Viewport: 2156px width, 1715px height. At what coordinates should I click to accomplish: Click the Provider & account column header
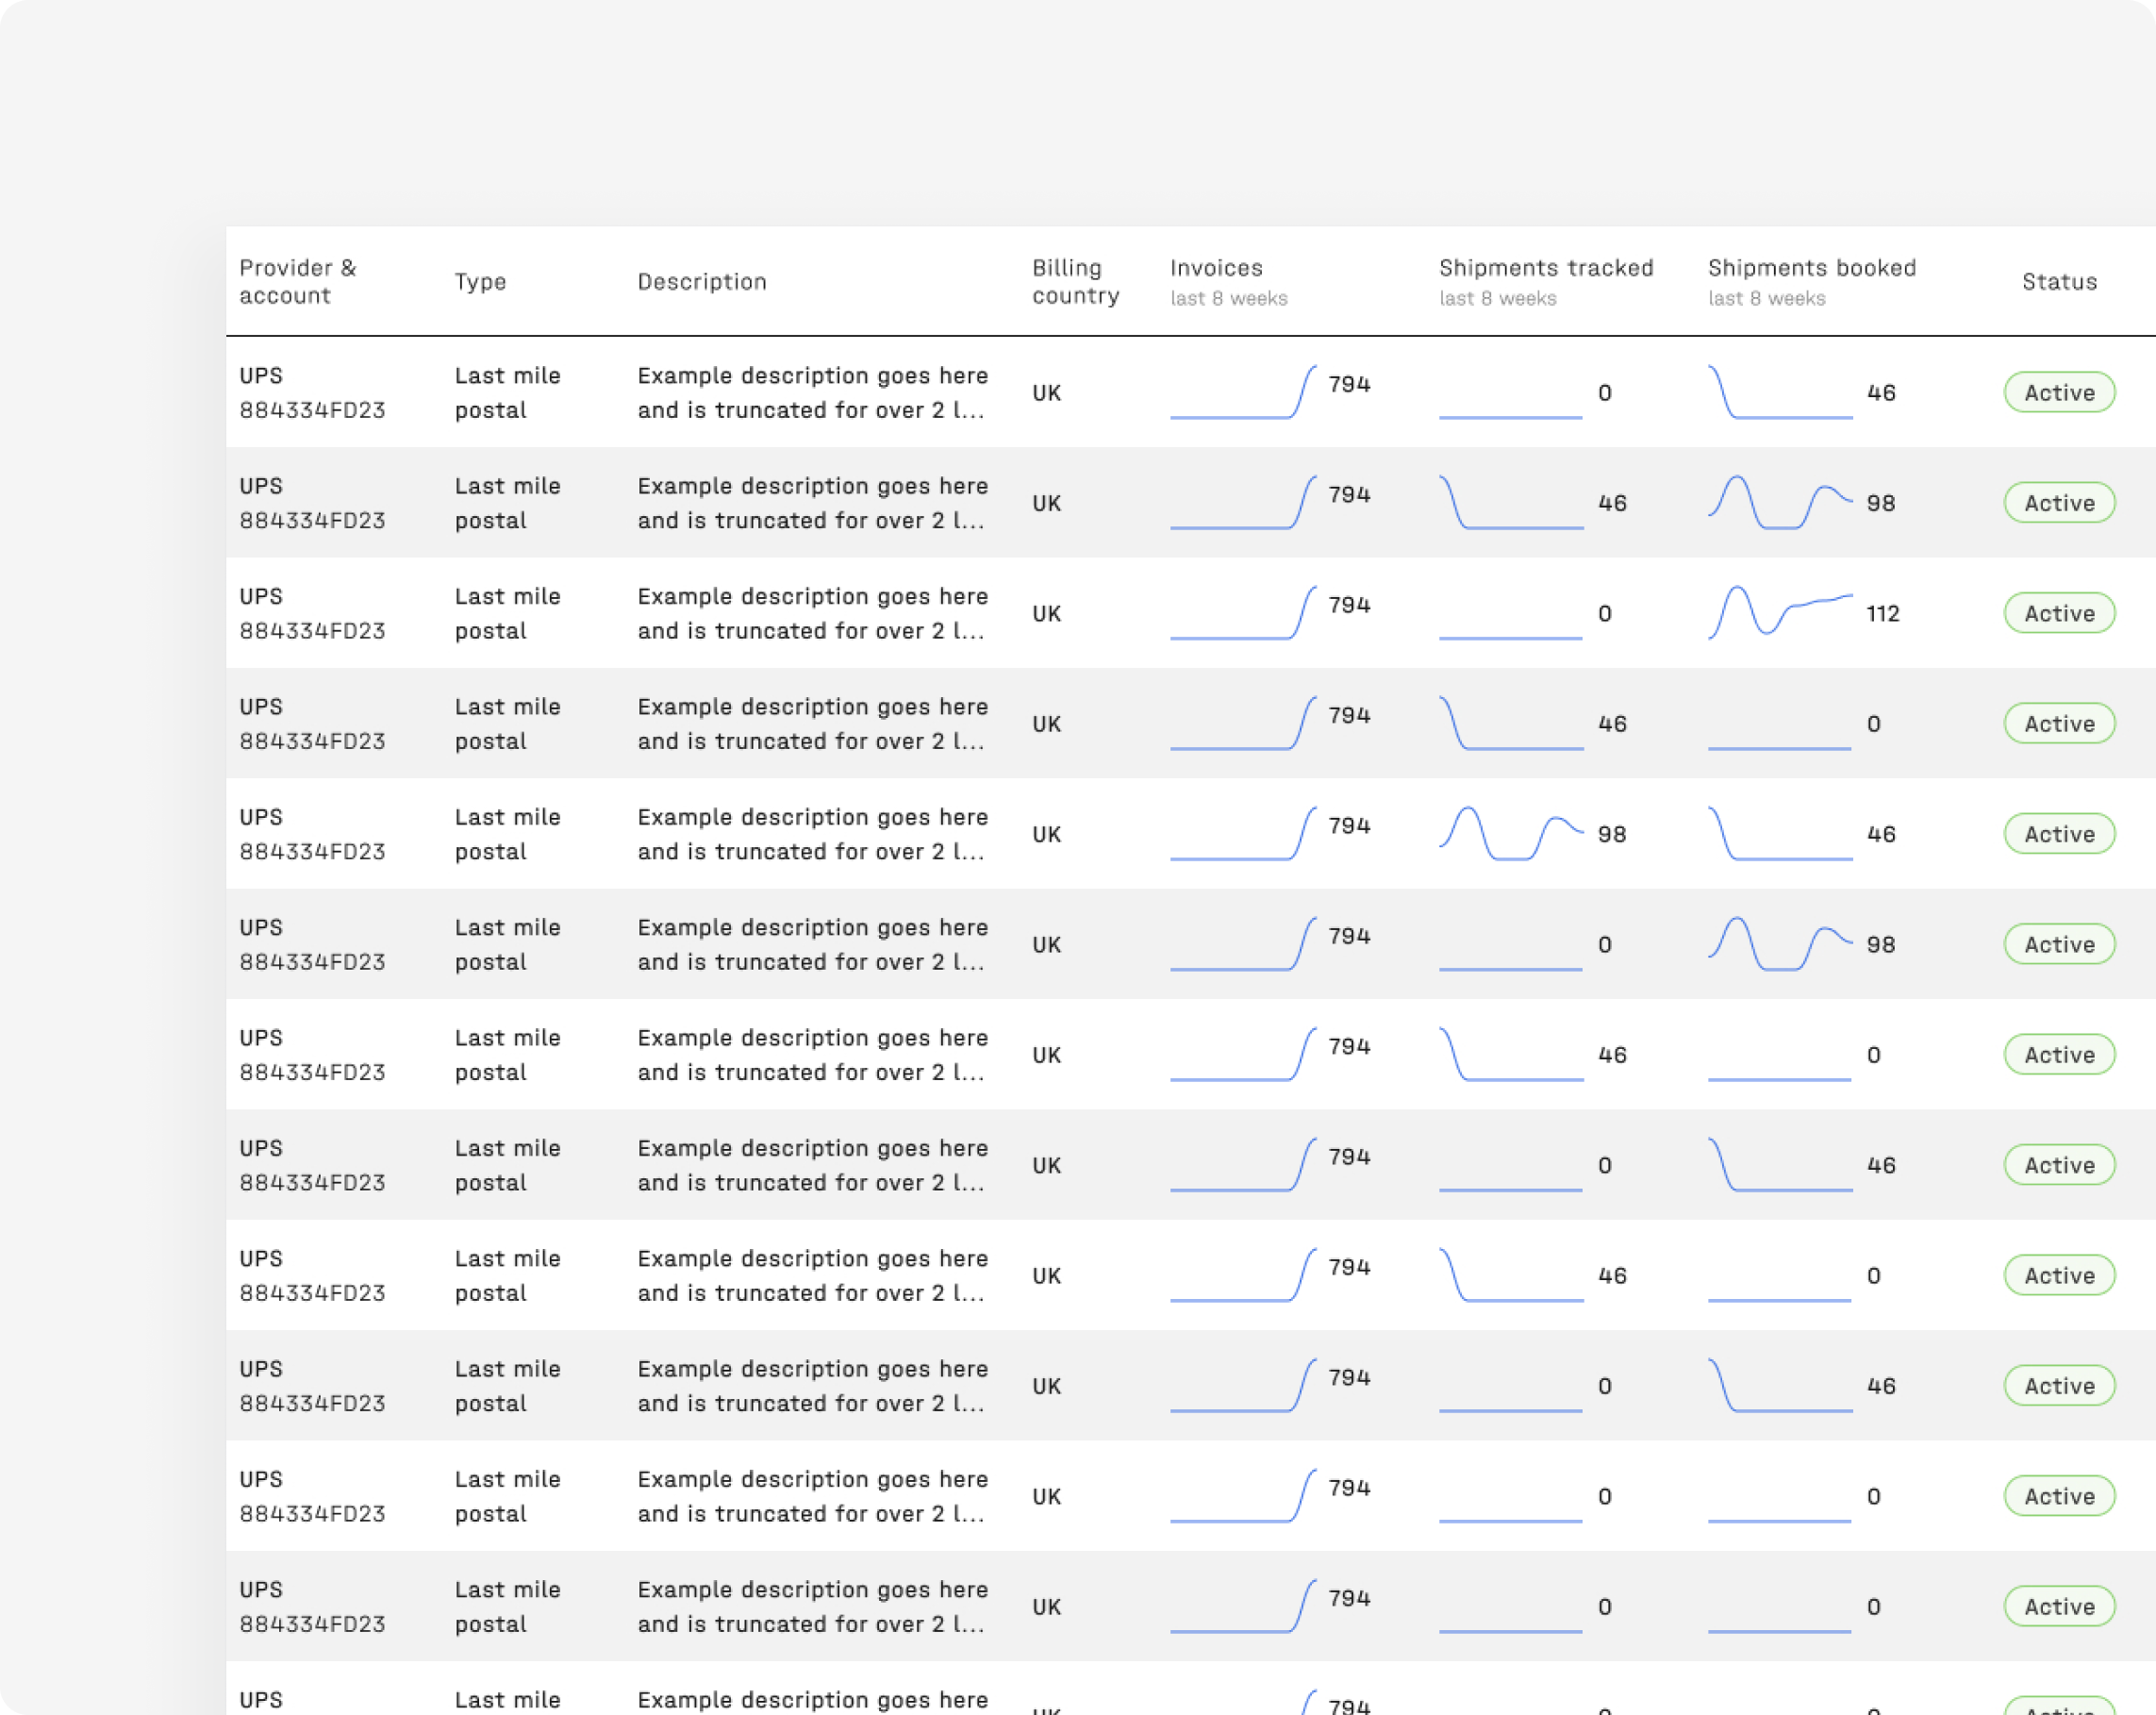tap(297, 281)
